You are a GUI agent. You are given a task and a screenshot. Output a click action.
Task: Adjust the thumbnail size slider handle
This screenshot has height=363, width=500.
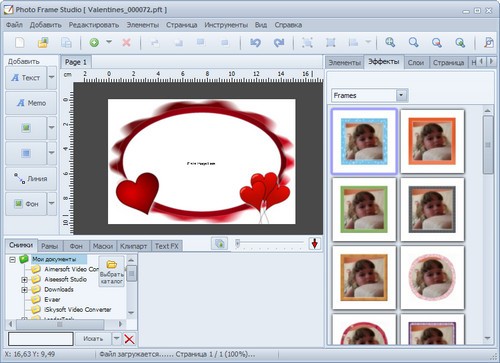pyautogui.click(x=237, y=244)
